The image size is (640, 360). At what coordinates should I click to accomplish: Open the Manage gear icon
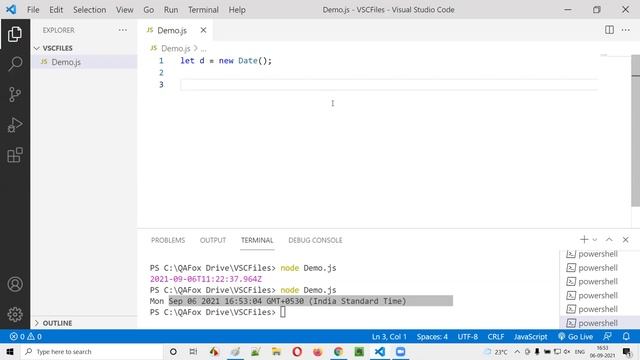pos(15,314)
